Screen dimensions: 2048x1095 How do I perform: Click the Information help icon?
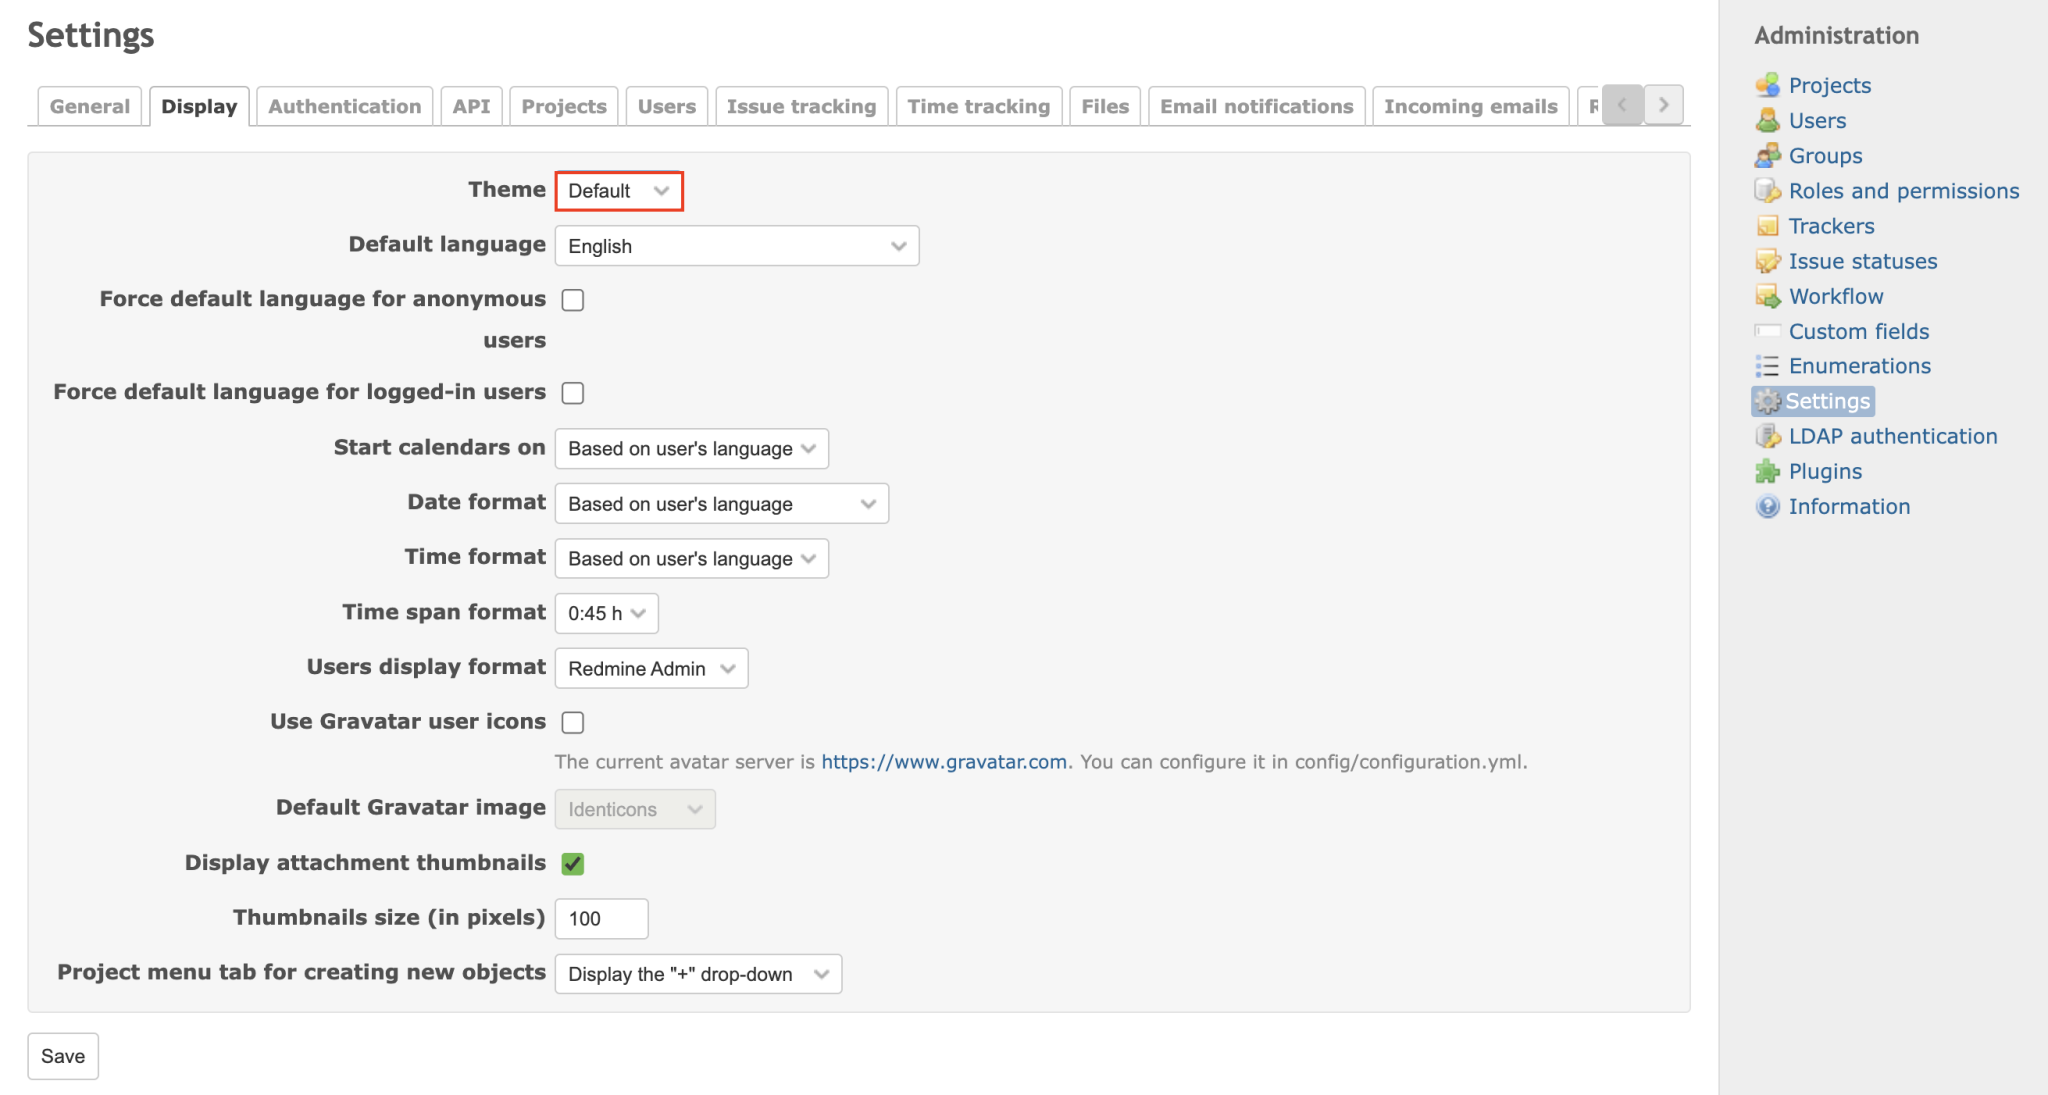[1767, 506]
